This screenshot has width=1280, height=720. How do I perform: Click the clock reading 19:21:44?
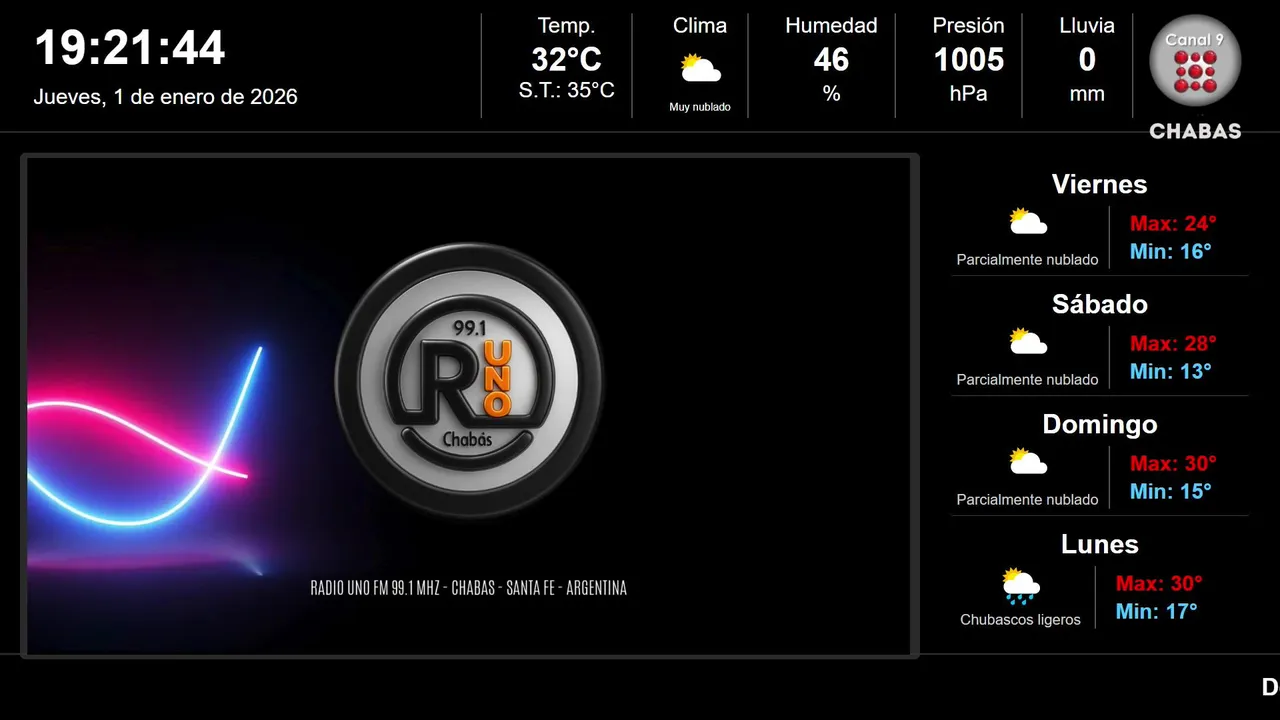tap(130, 48)
